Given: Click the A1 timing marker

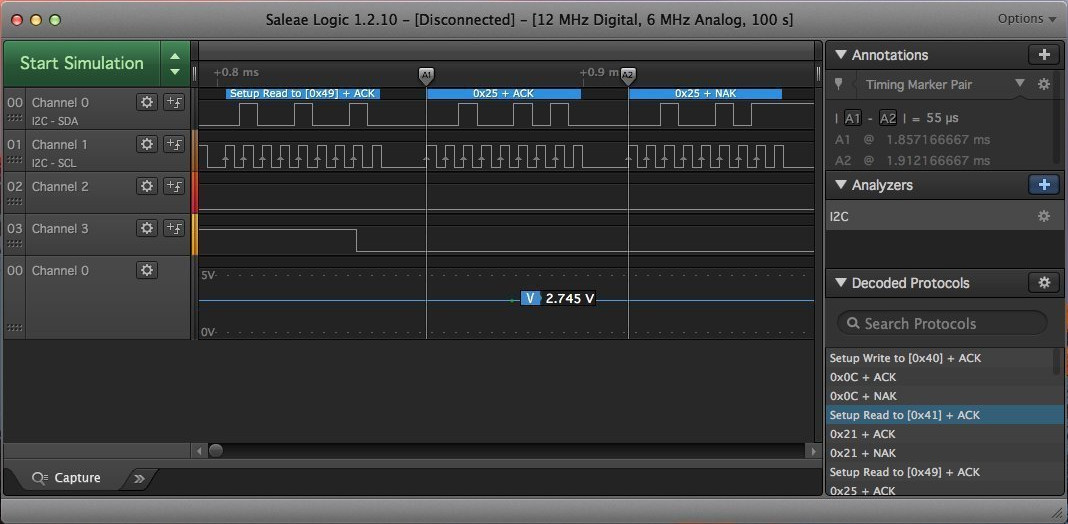Looking at the screenshot, I should coord(426,75).
